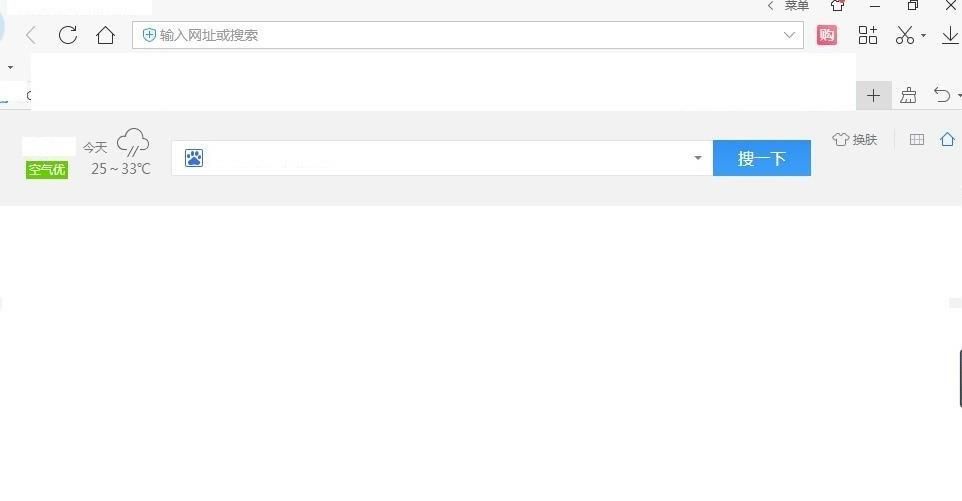This screenshot has width=962, height=501.
Task: Go to the browser home page icon
Action: click(106, 35)
